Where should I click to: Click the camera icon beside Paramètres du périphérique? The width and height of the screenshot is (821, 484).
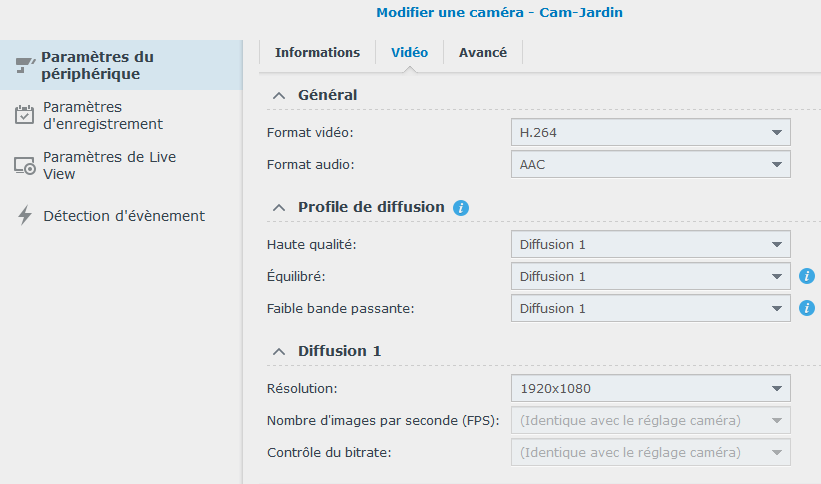pos(25,66)
